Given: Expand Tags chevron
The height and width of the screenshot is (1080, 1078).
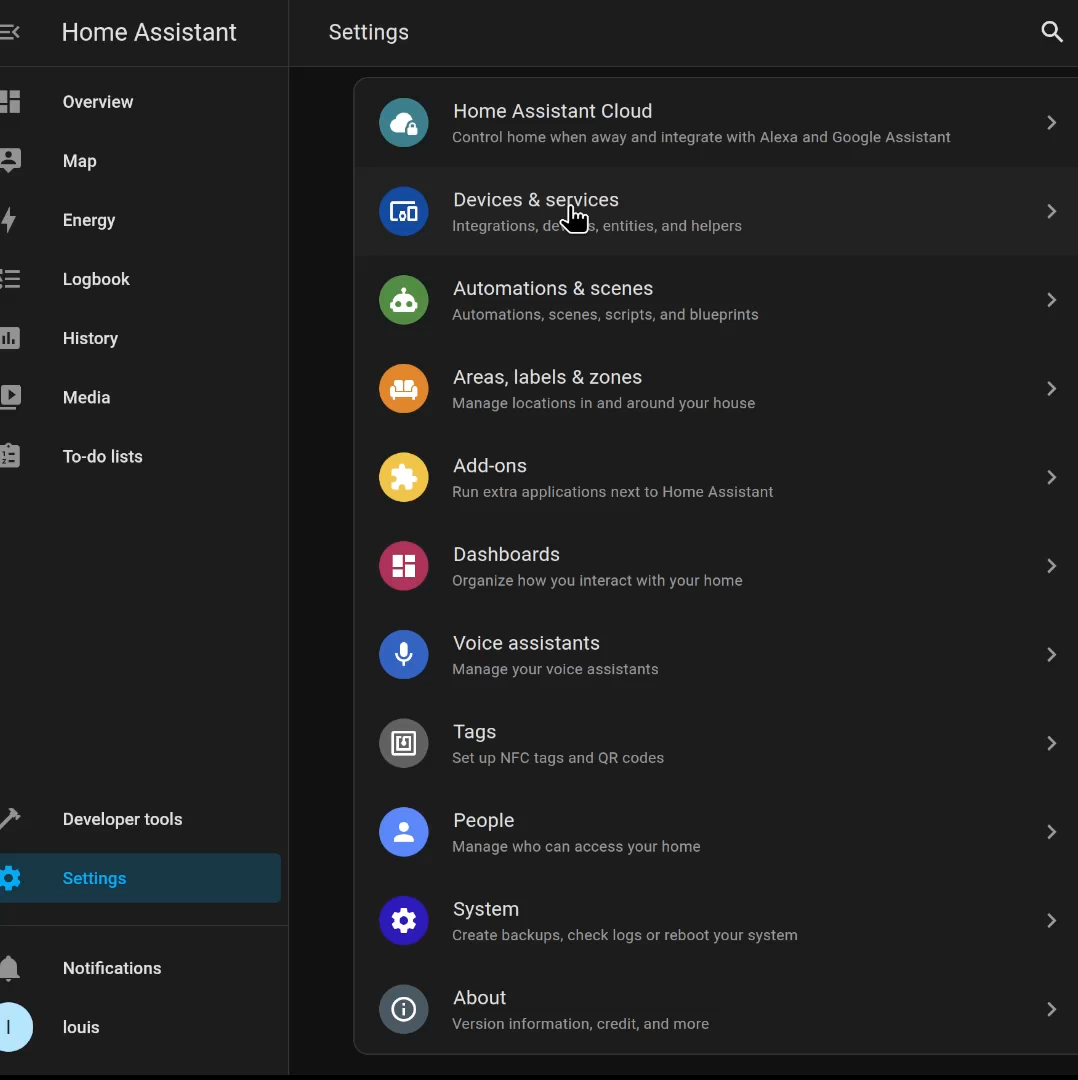Looking at the screenshot, I should pyautogui.click(x=1051, y=743).
